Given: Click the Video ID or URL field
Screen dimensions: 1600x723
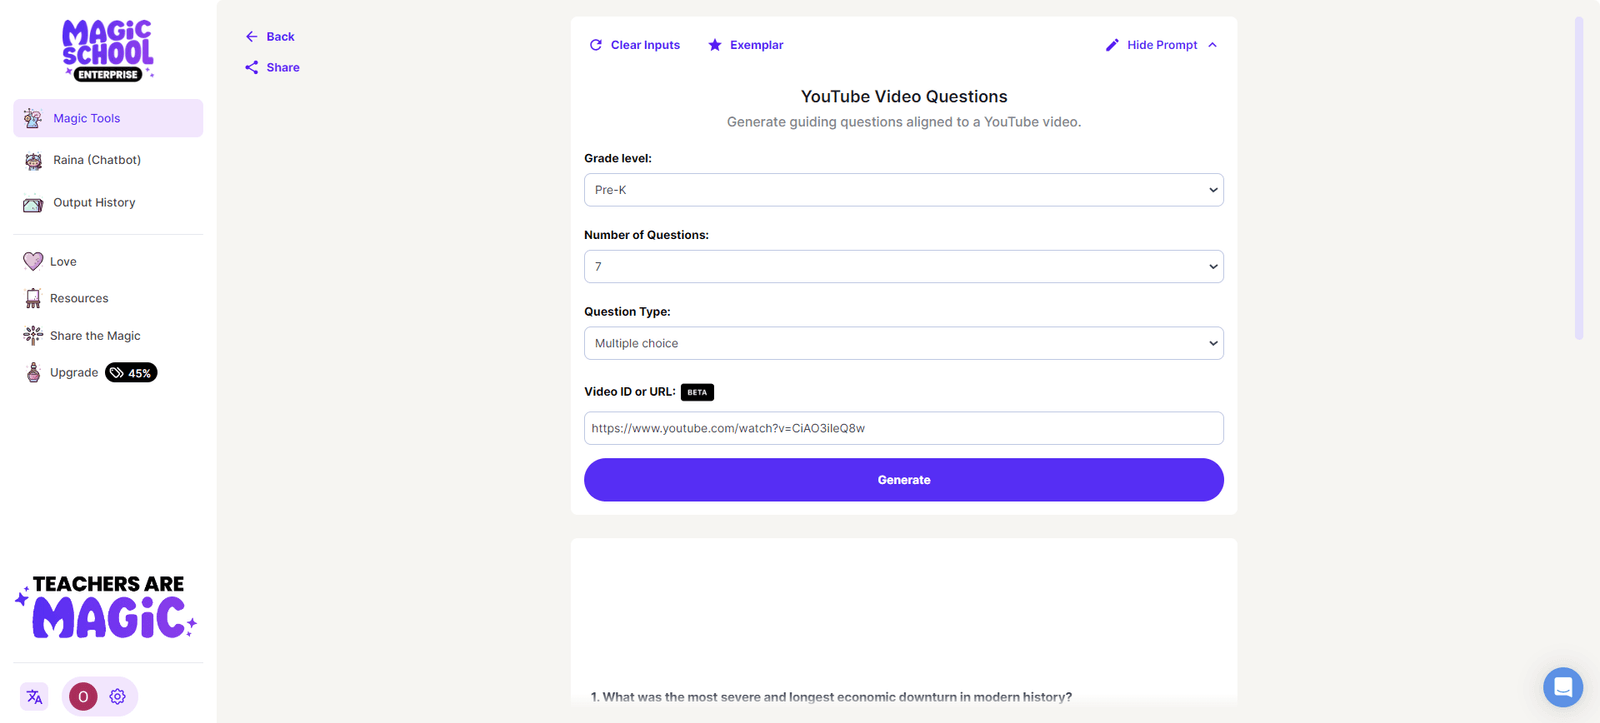Looking at the screenshot, I should (903, 428).
